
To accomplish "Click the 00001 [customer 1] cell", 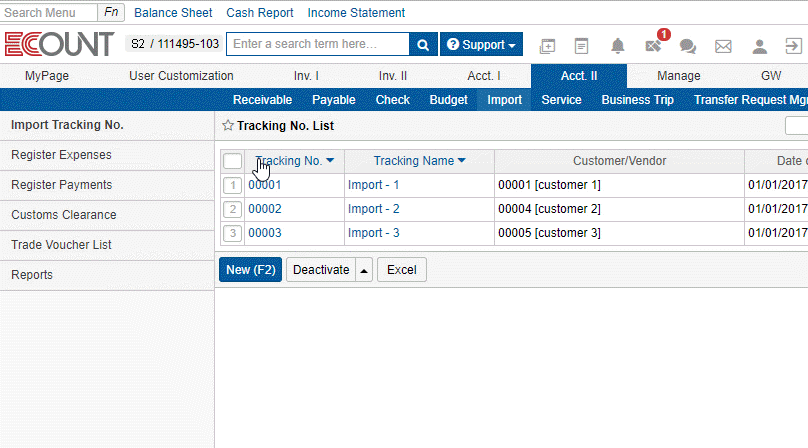I will [619, 185].
